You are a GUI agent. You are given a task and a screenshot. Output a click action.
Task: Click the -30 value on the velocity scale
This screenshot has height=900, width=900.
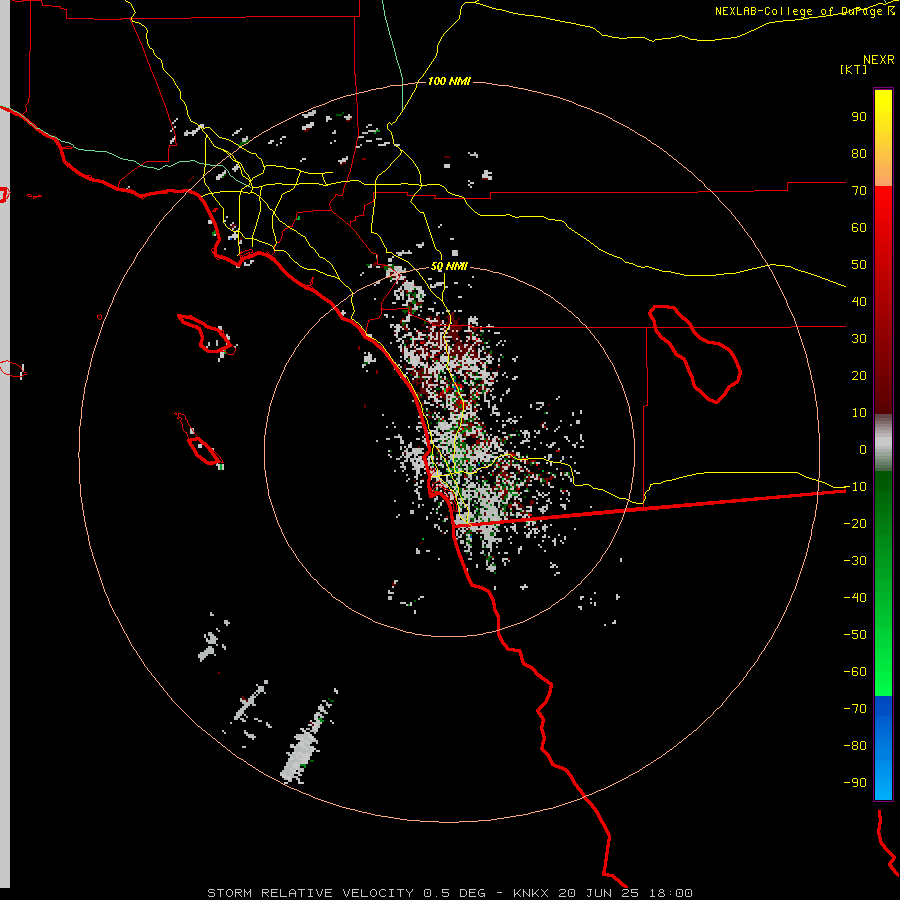tap(855, 561)
